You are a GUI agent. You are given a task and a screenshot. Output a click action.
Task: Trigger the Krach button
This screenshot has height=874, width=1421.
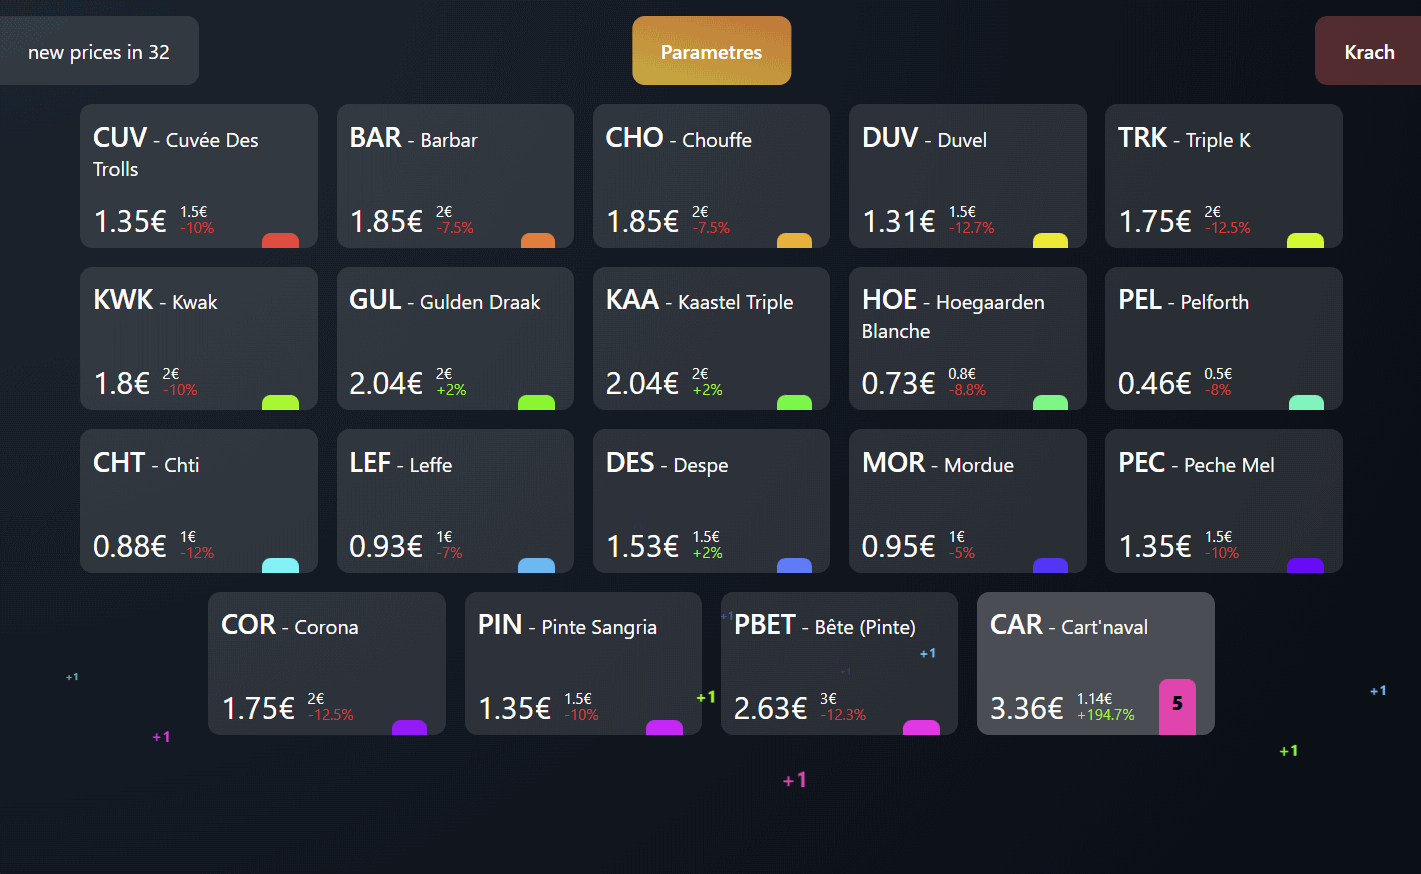(x=1367, y=51)
